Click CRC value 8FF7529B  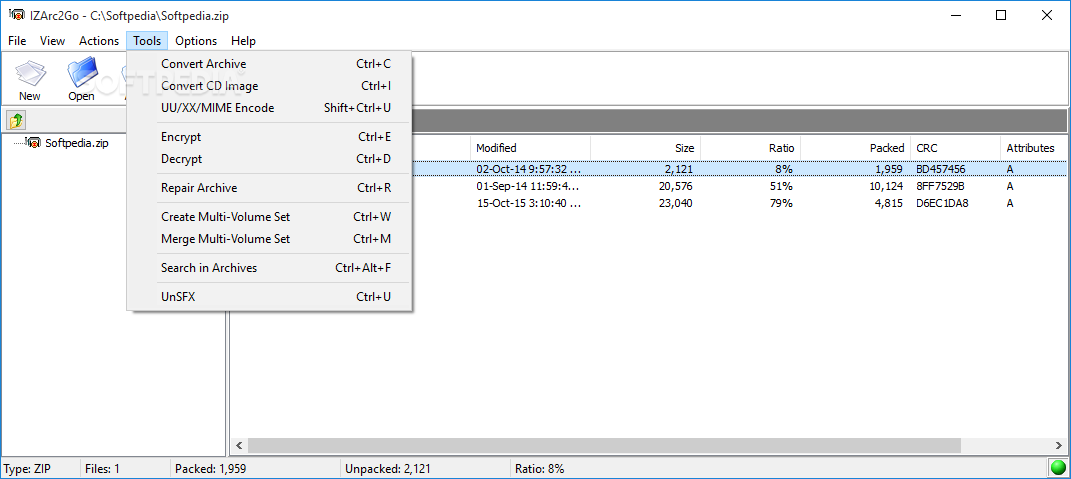pos(943,186)
